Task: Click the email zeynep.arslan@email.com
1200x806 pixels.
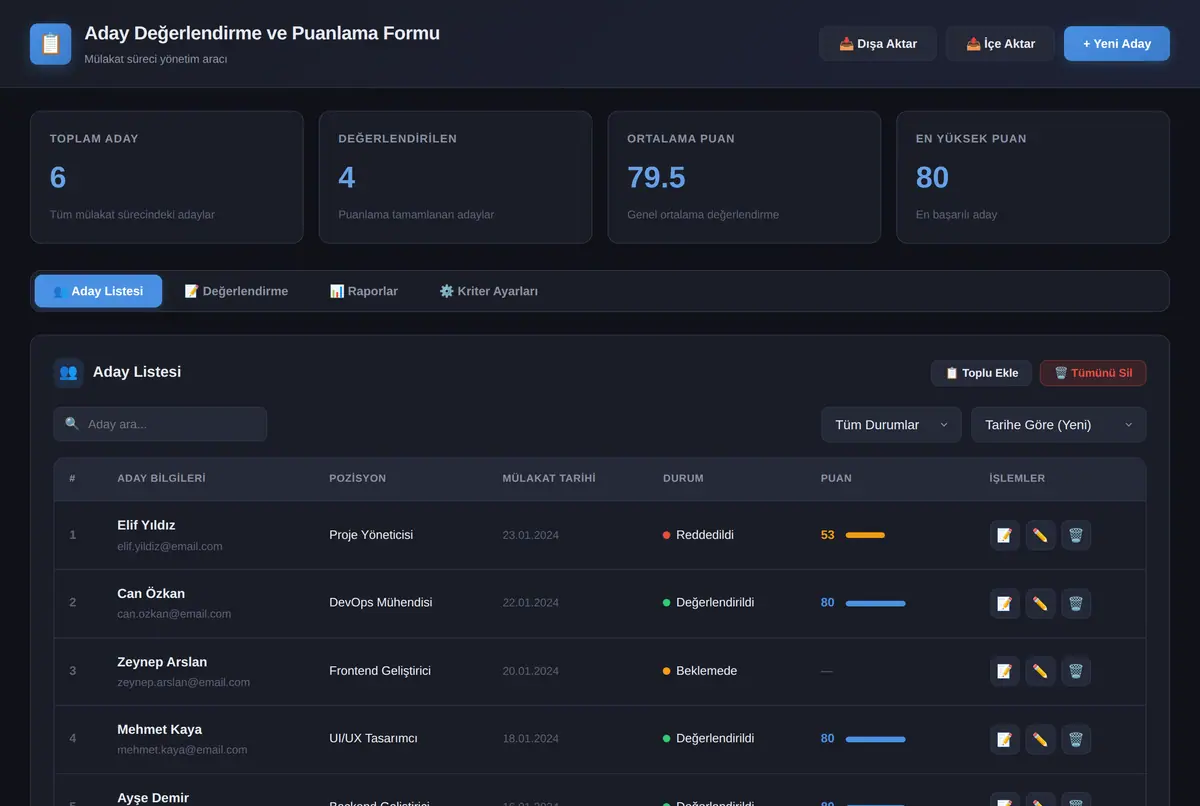Action: tap(184, 682)
